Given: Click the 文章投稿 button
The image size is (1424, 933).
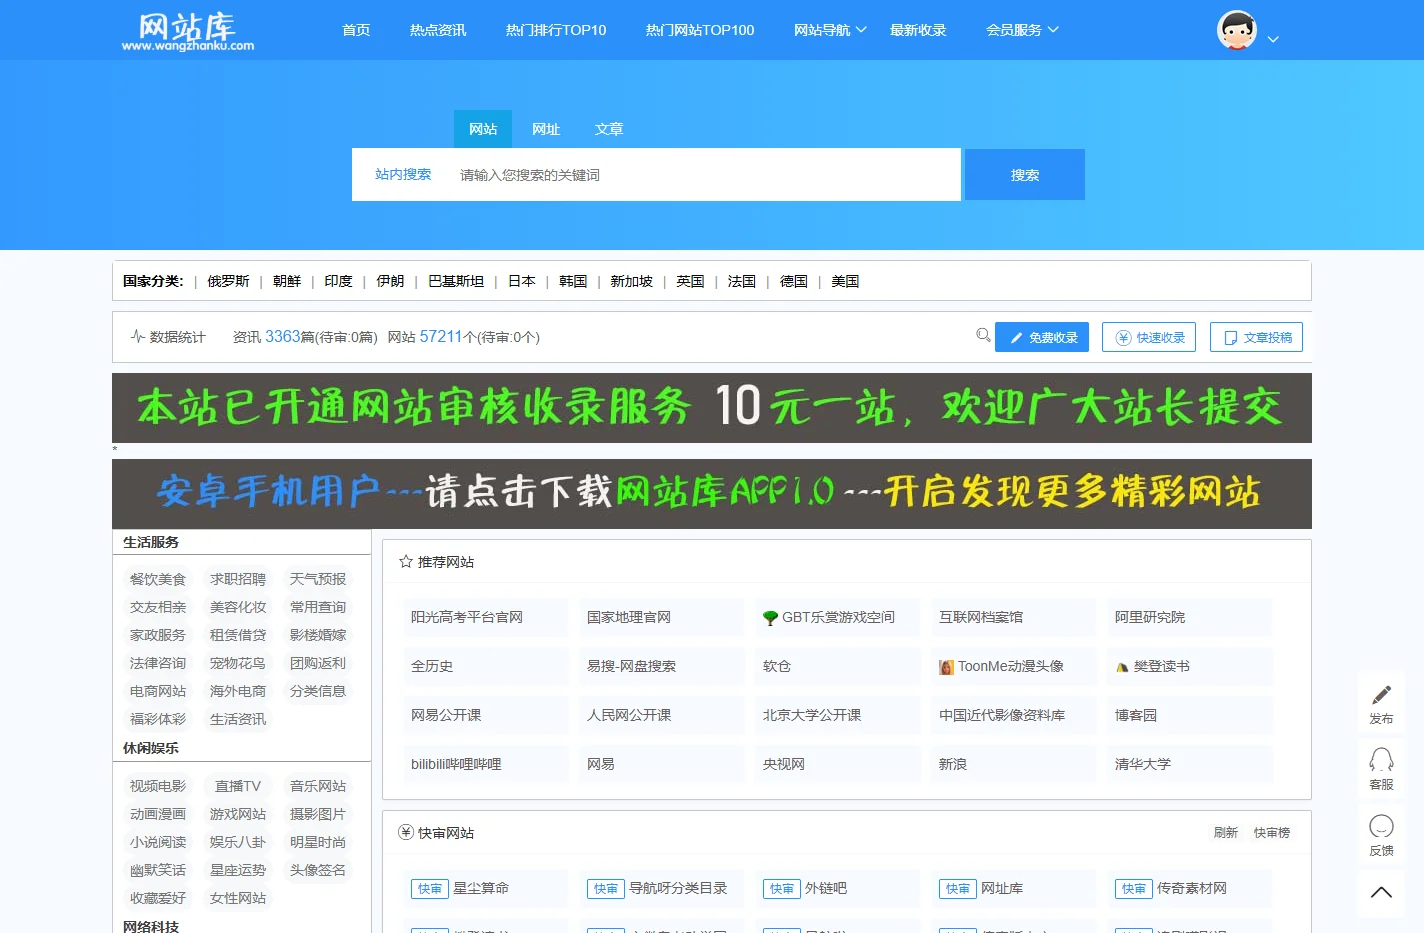Looking at the screenshot, I should pos(1256,337).
